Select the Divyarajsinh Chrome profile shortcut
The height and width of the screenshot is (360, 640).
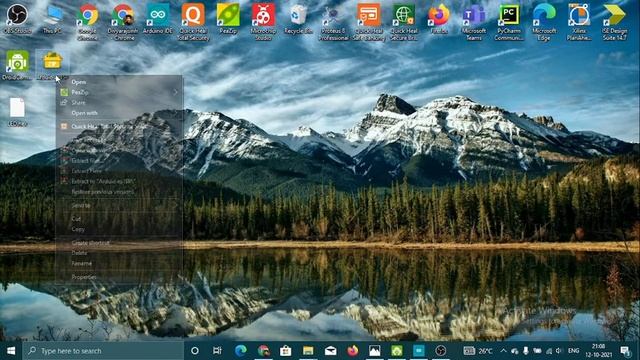(x=123, y=22)
